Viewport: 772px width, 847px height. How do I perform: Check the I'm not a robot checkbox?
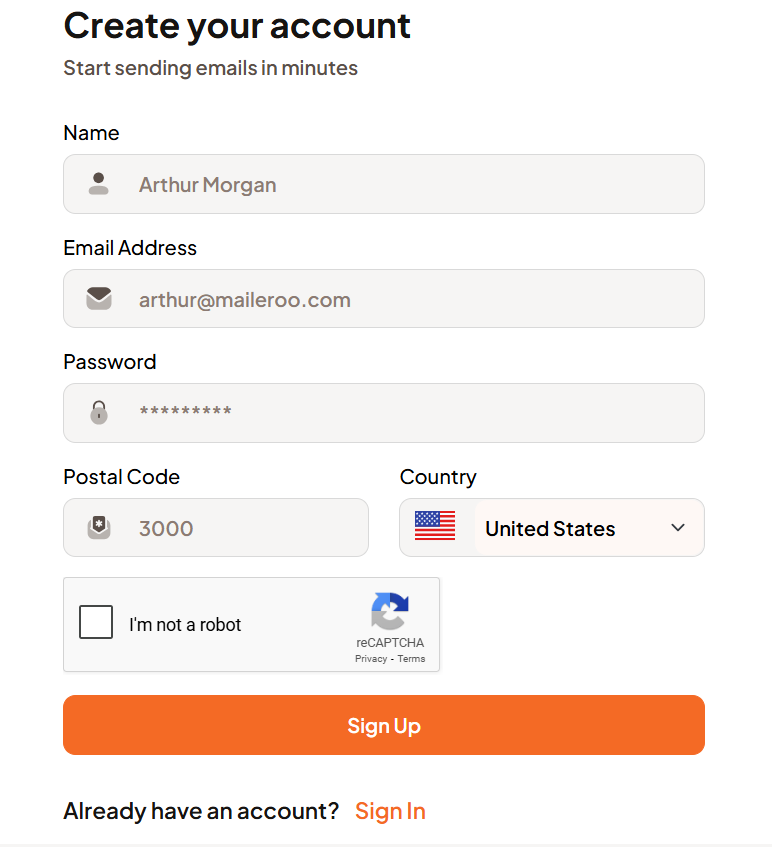click(95, 622)
